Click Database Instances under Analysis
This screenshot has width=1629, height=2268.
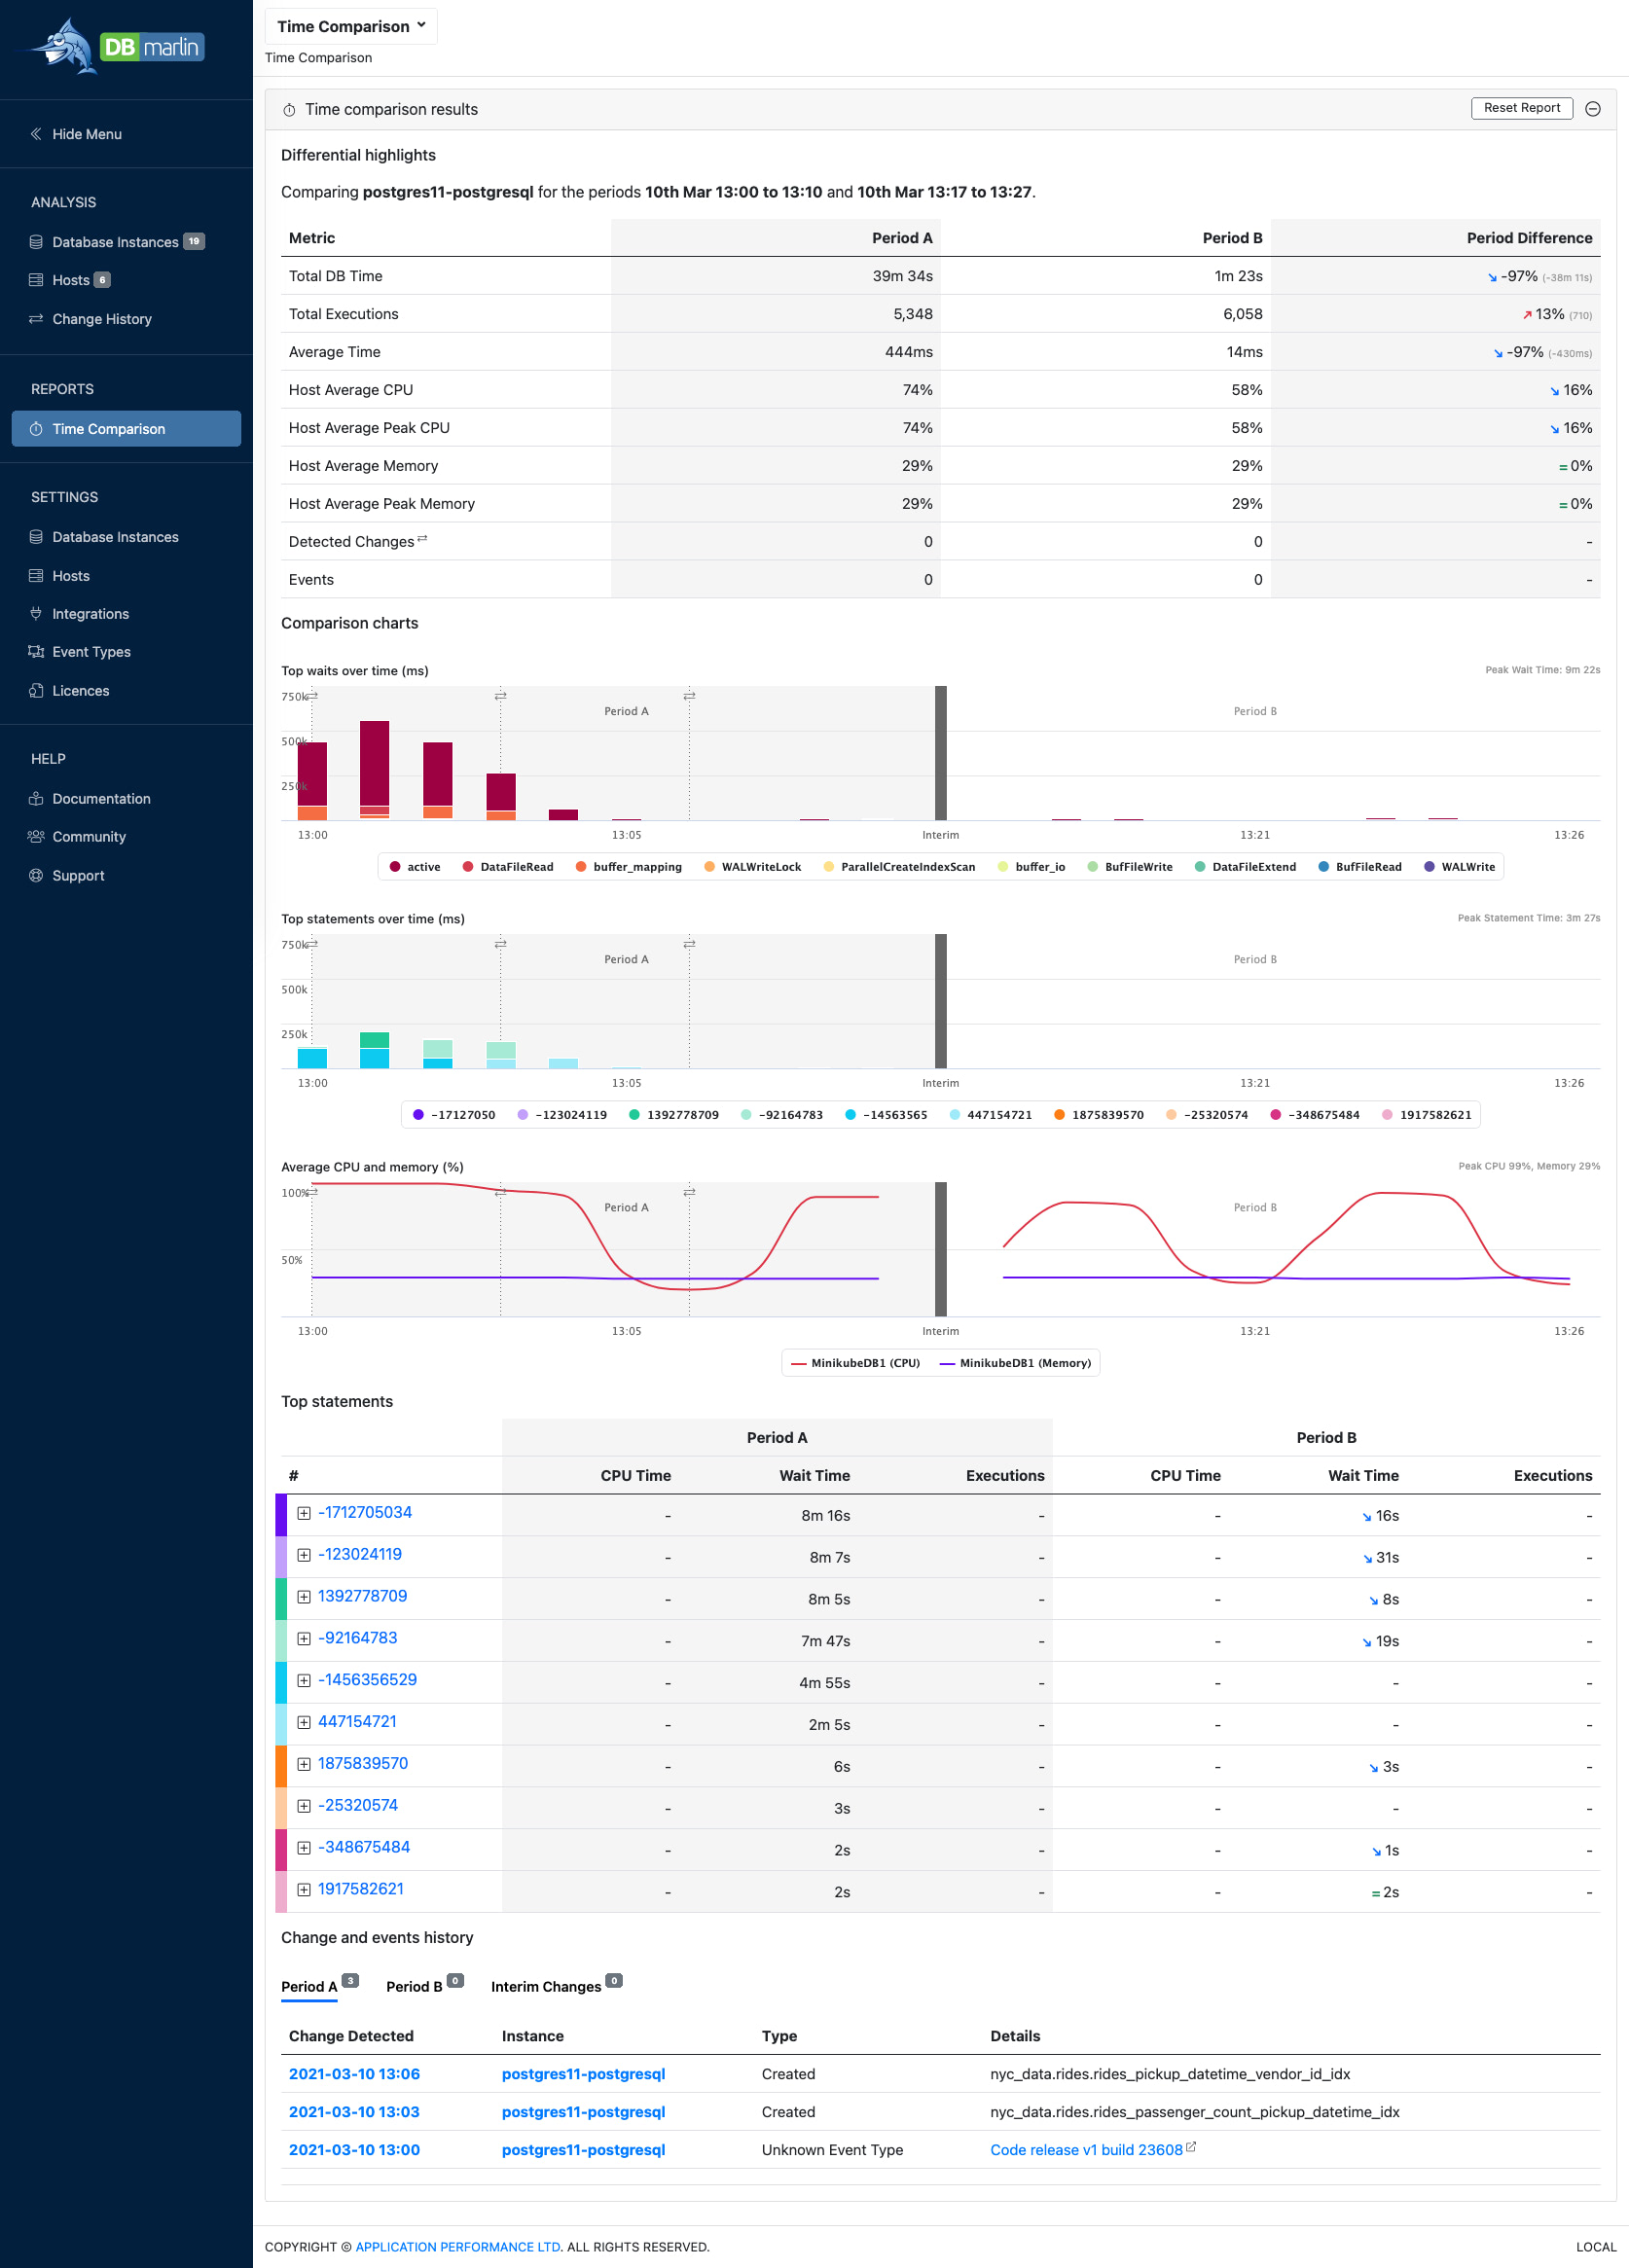(123, 241)
